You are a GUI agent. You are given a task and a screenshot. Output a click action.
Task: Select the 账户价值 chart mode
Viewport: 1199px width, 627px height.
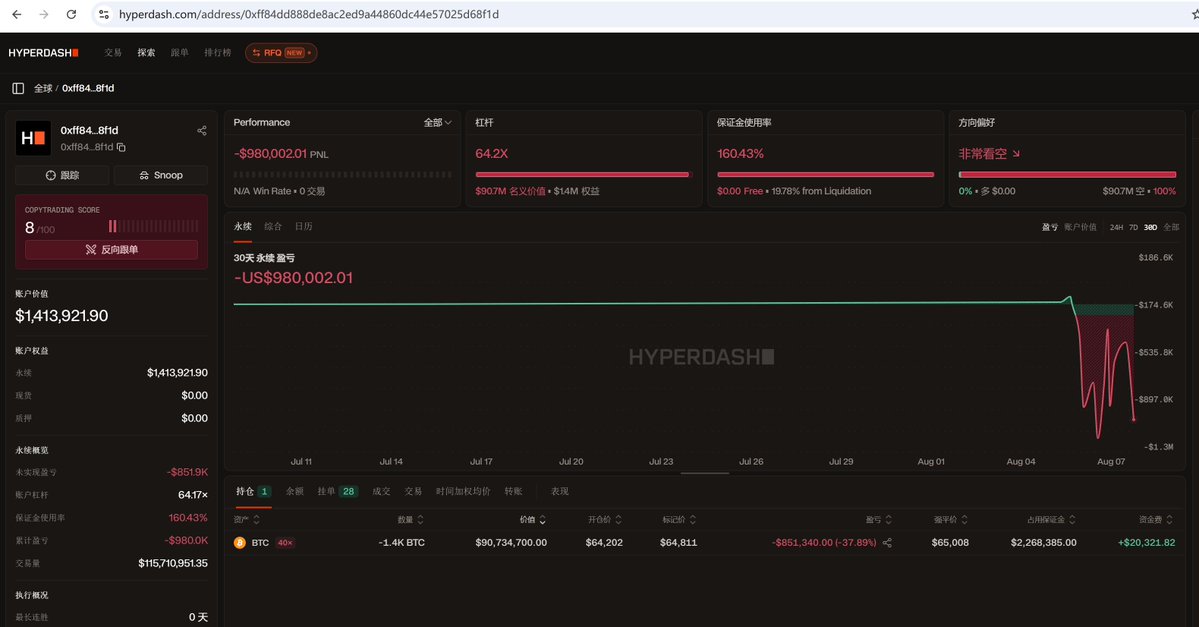pyautogui.click(x=1080, y=227)
